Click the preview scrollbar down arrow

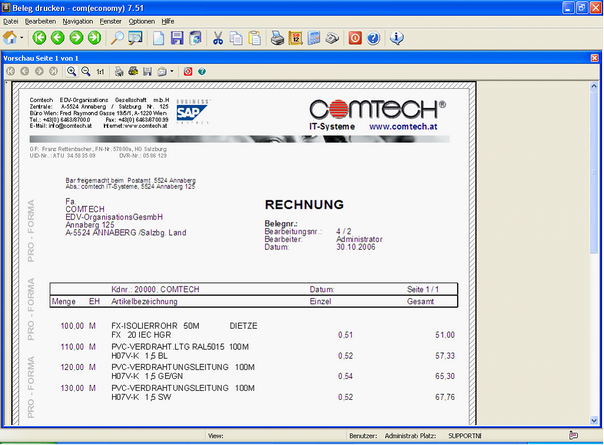click(594, 420)
